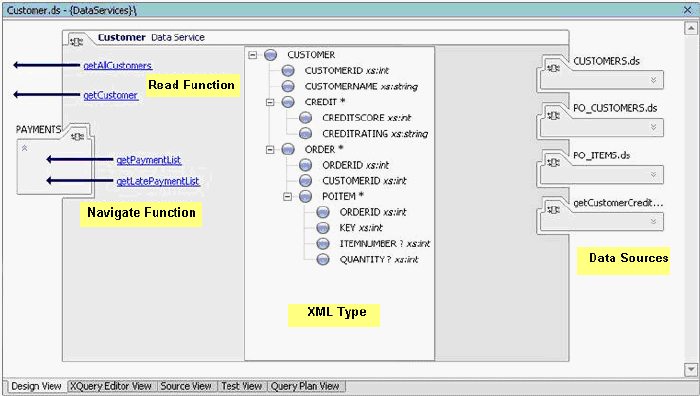Image resolution: width=700 pixels, height=396 pixels.
Task: Click the CUSTOMERS.ds data source icon
Action: point(554,68)
